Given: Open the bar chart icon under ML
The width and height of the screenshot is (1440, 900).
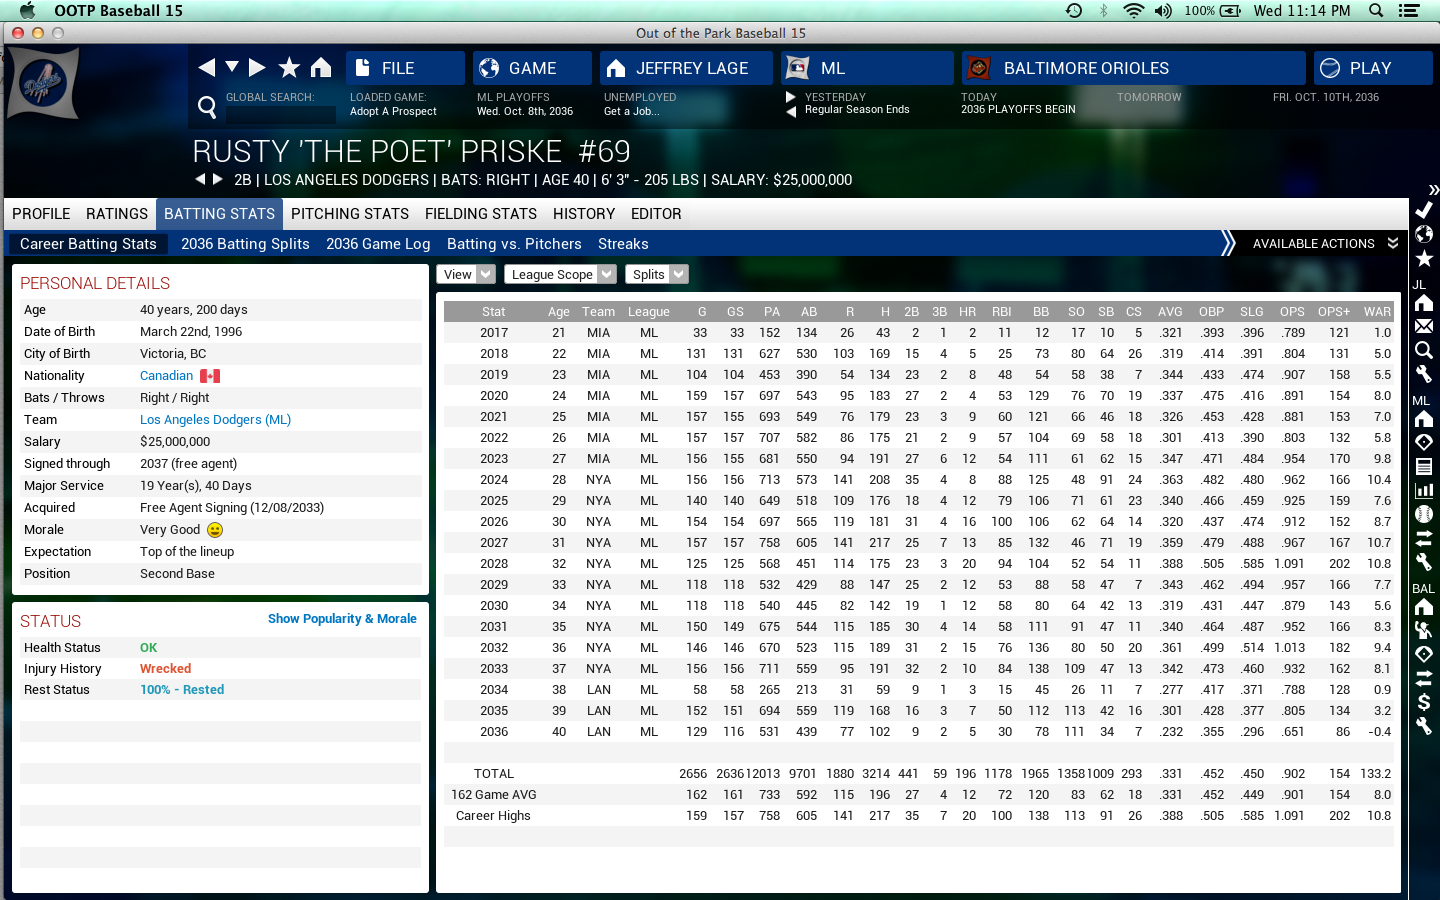Looking at the screenshot, I should pyautogui.click(x=1424, y=490).
